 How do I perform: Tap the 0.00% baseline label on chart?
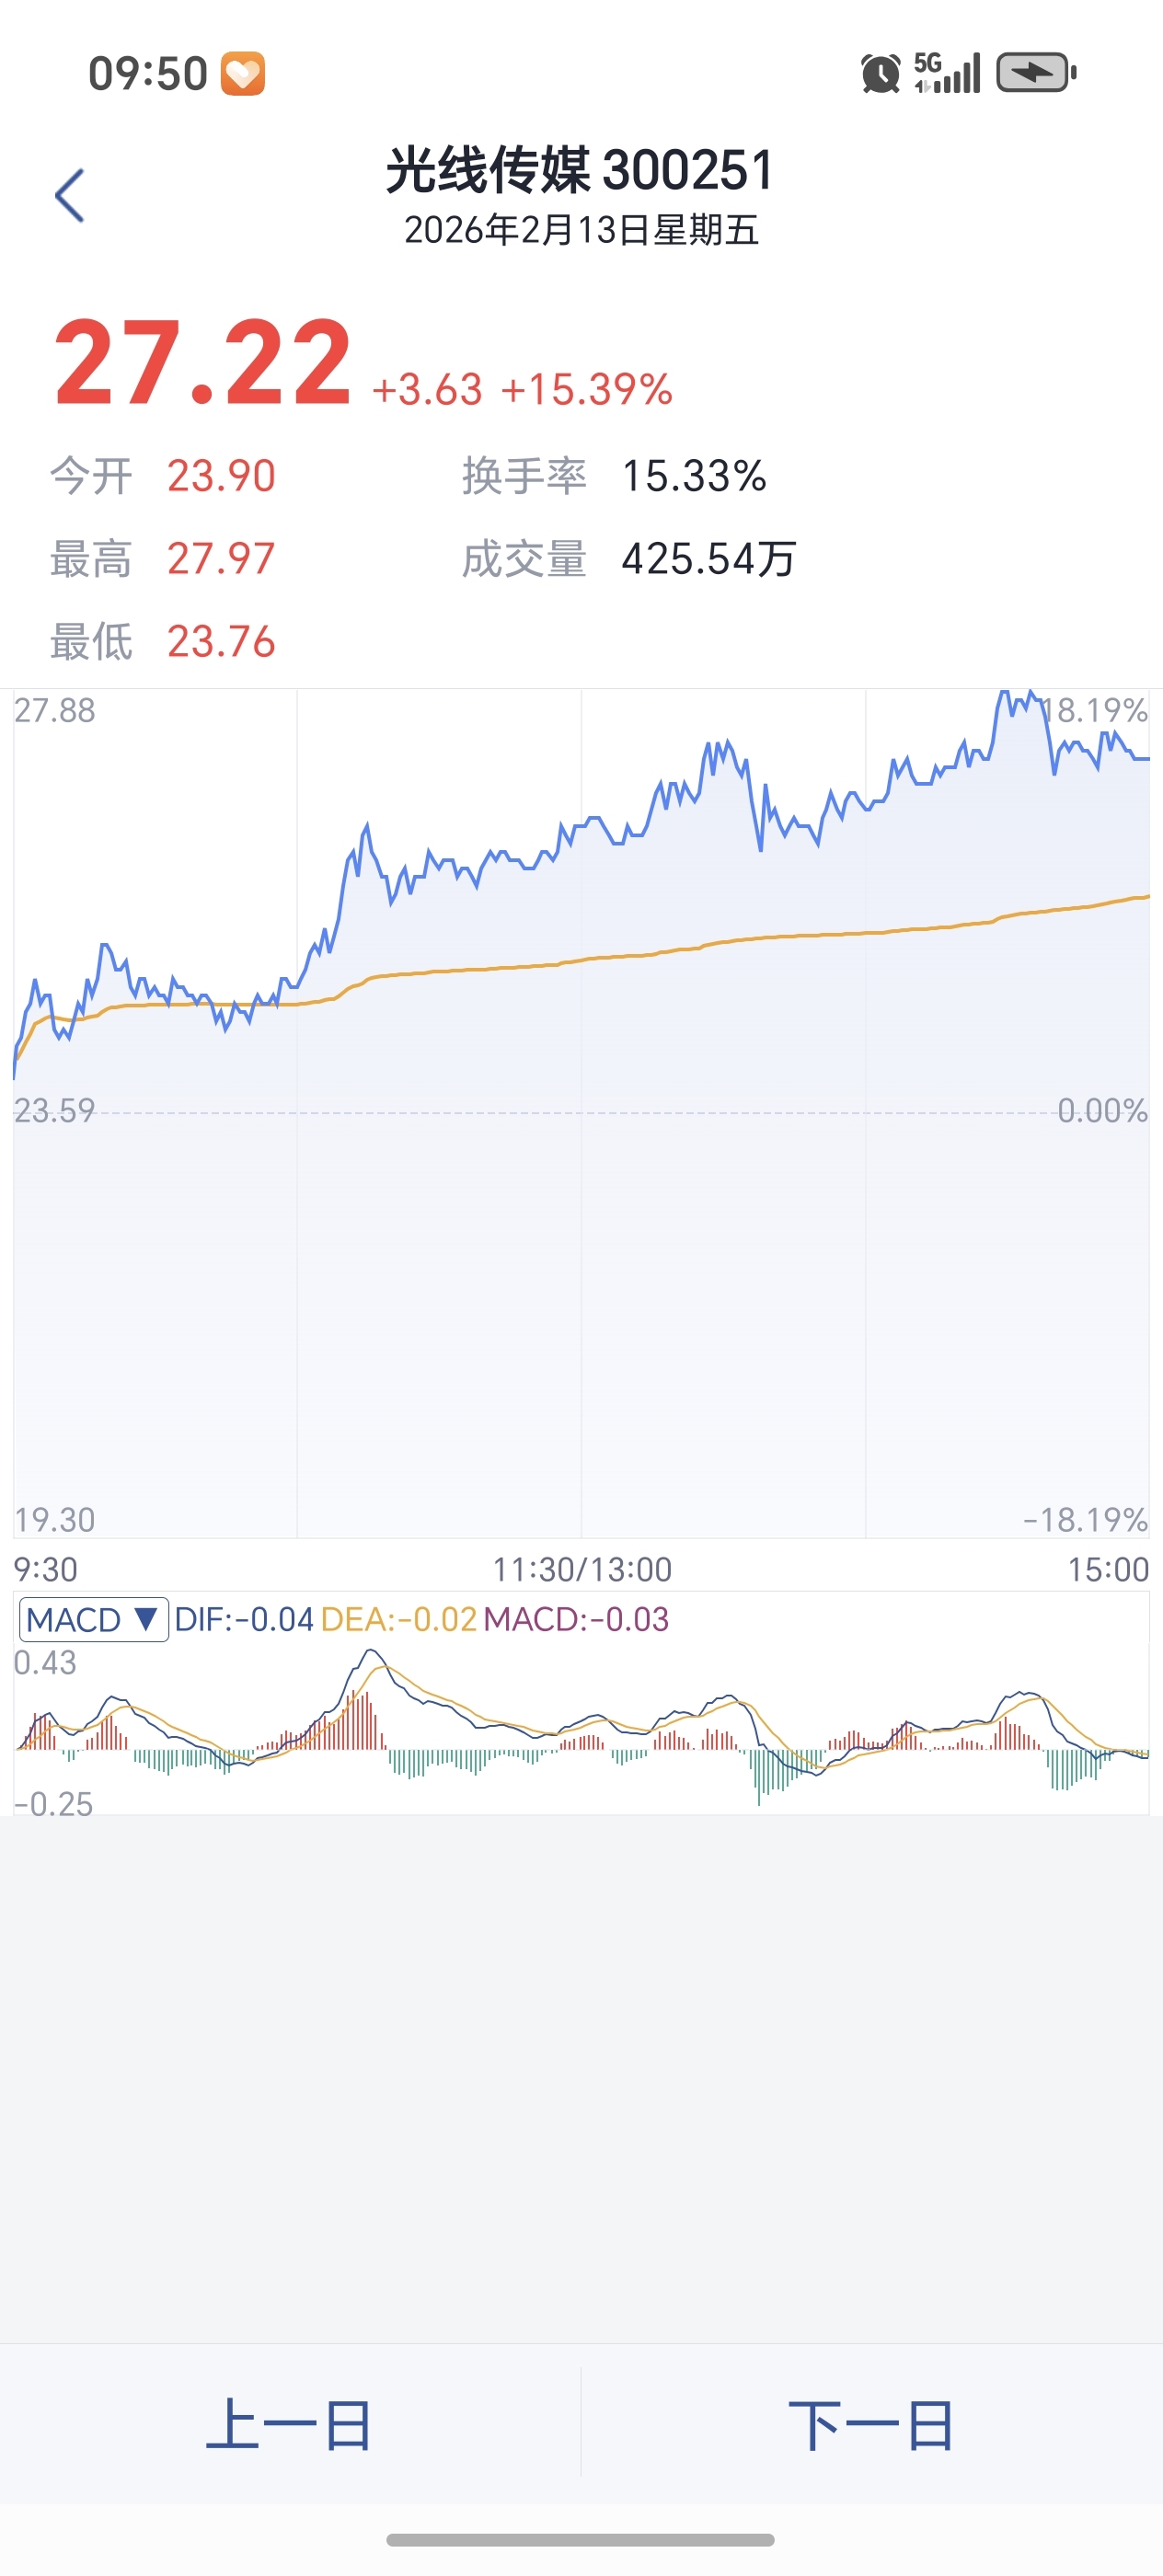[x=1102, y=1110]
